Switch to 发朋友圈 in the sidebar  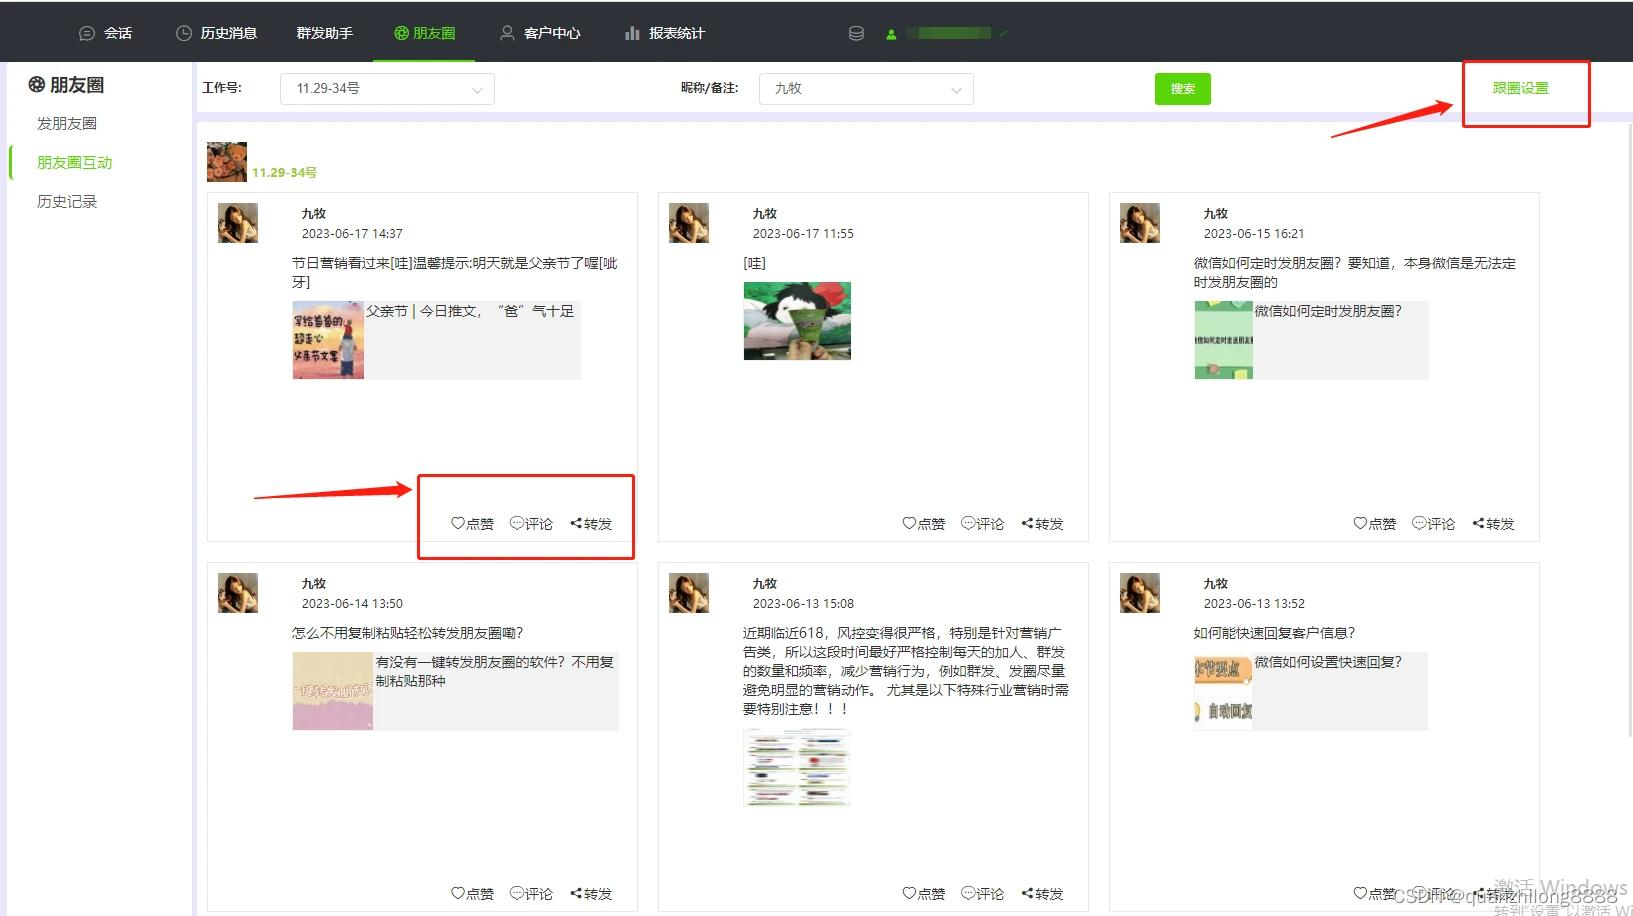66,123
